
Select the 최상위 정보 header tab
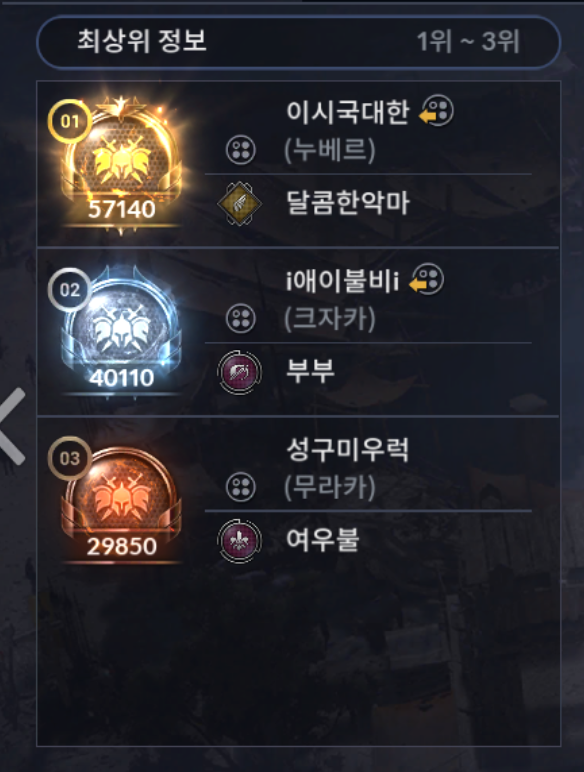(x=142, y=41)
